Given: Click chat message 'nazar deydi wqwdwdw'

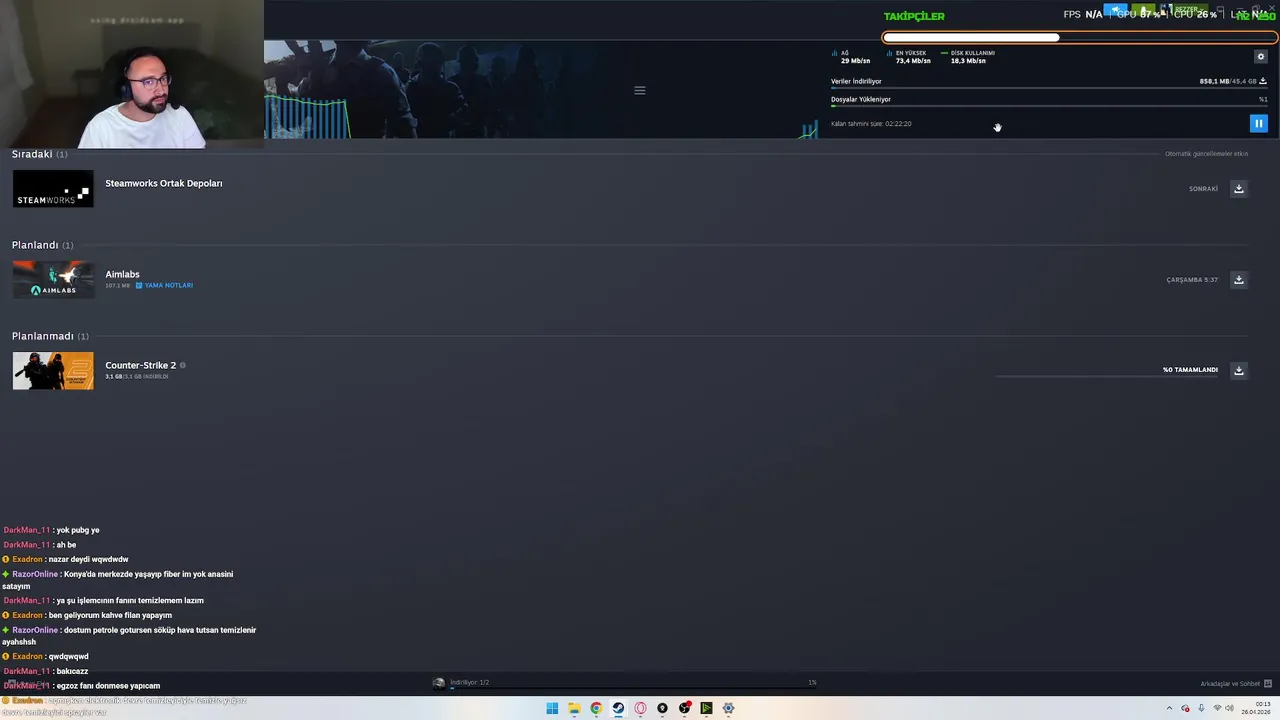Looking at the screenshot, I should coord(88,559).
